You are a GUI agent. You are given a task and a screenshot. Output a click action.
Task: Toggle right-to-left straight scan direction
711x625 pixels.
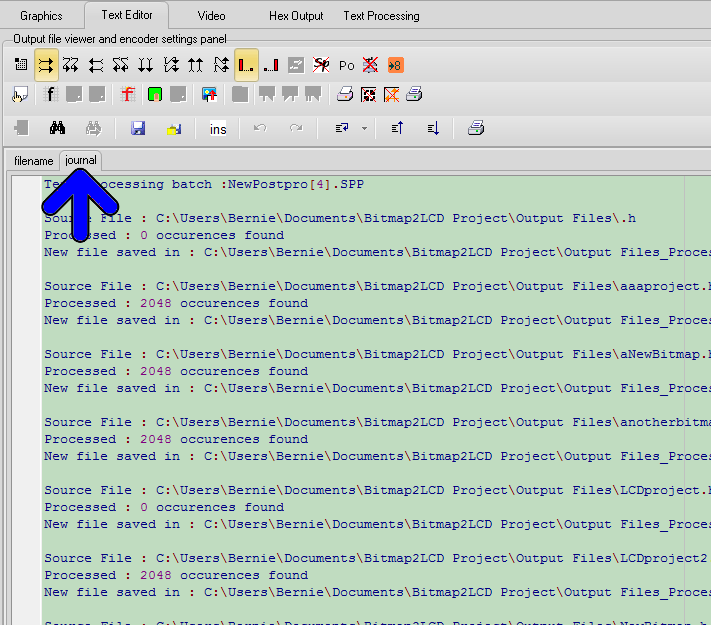click(96, 65)
